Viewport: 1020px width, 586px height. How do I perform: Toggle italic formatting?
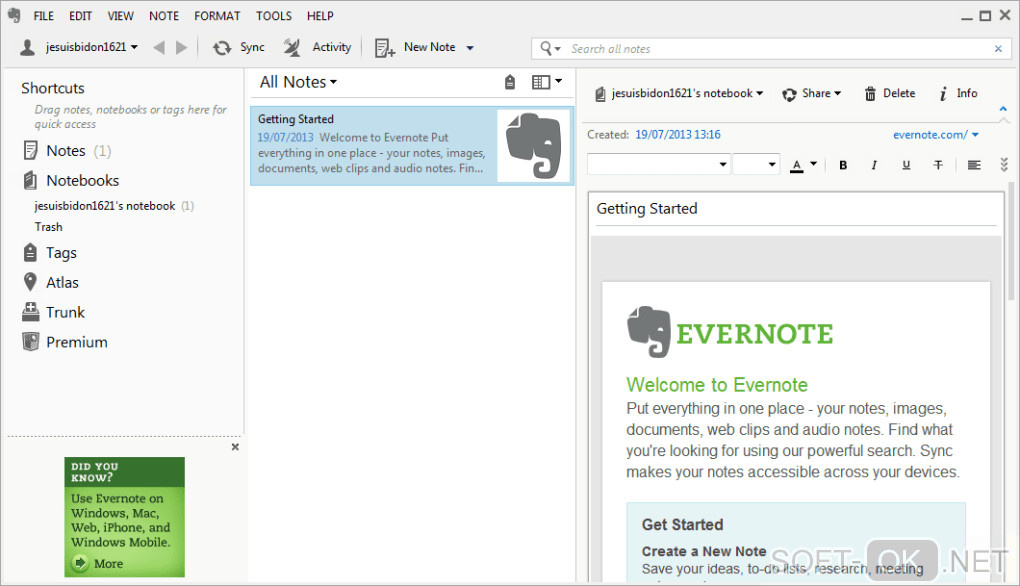[x=874, y=165]
